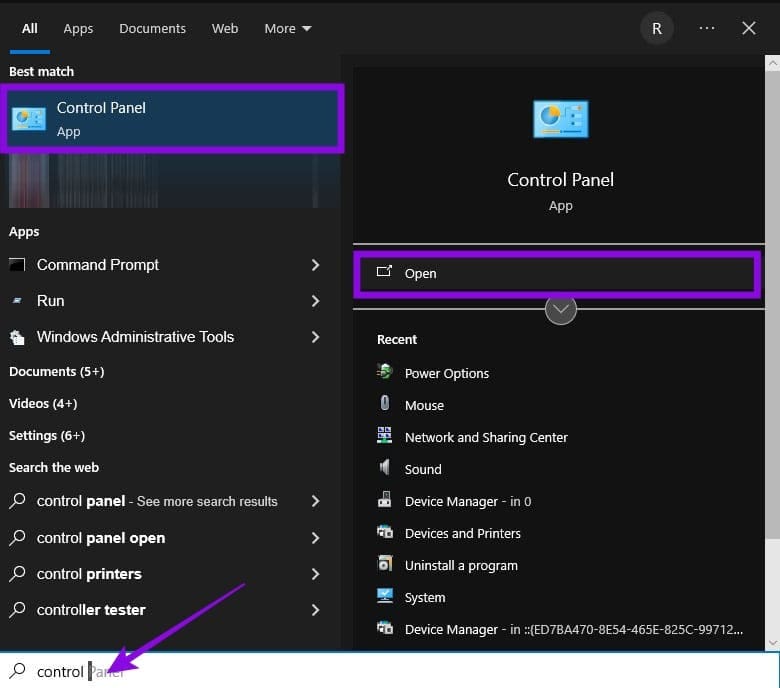Expand arrow for control printers suggestion
780x688 pixels.
(315, 574)
